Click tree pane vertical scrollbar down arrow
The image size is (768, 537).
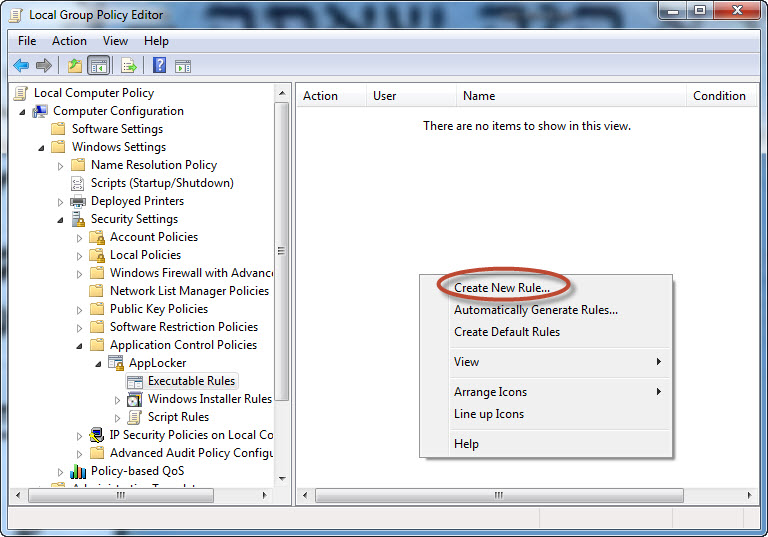click(x=282, y=479)
